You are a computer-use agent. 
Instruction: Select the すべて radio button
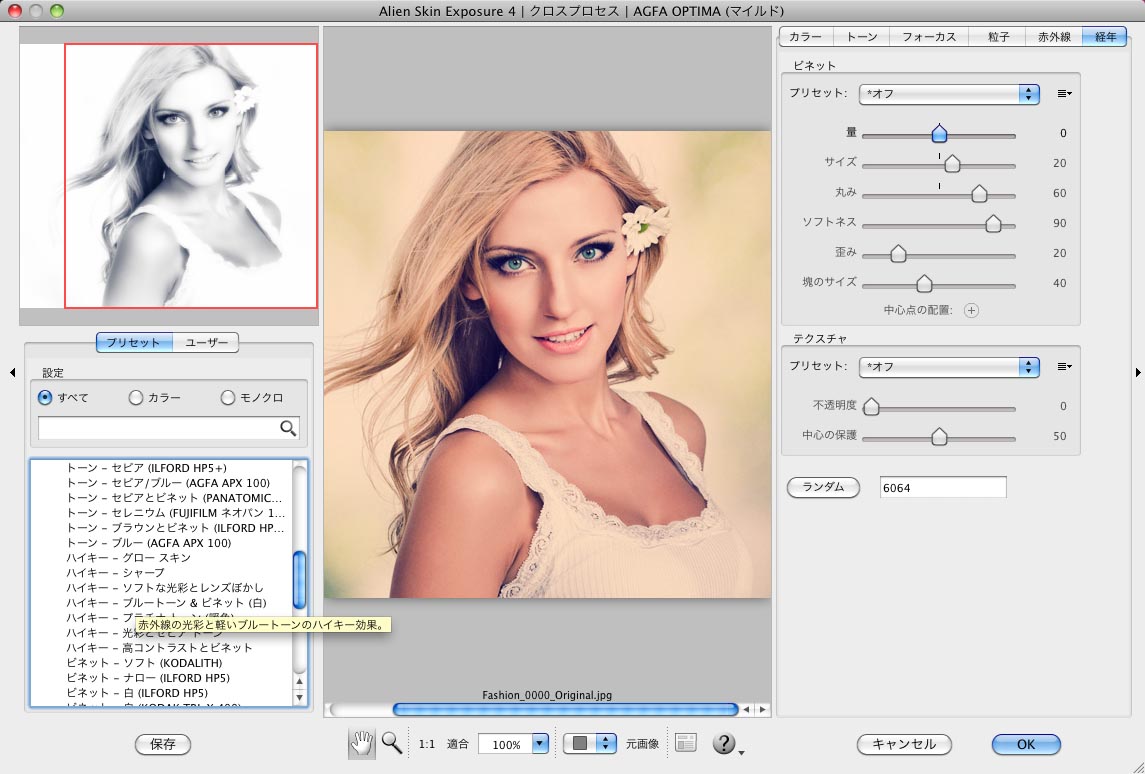click(x=45, y=397)
